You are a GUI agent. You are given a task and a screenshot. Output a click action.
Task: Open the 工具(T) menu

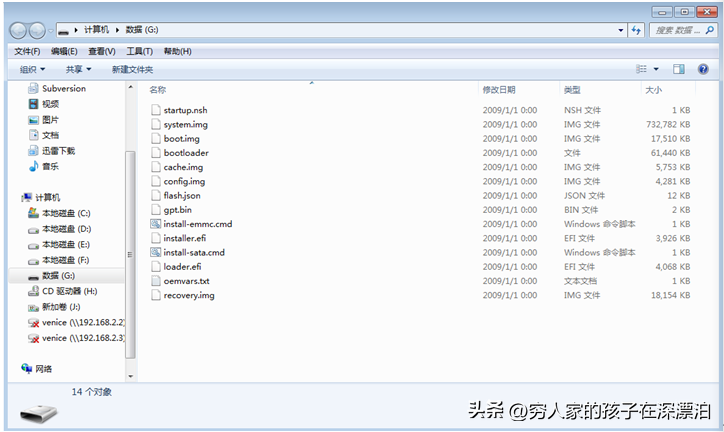(139, 51)
